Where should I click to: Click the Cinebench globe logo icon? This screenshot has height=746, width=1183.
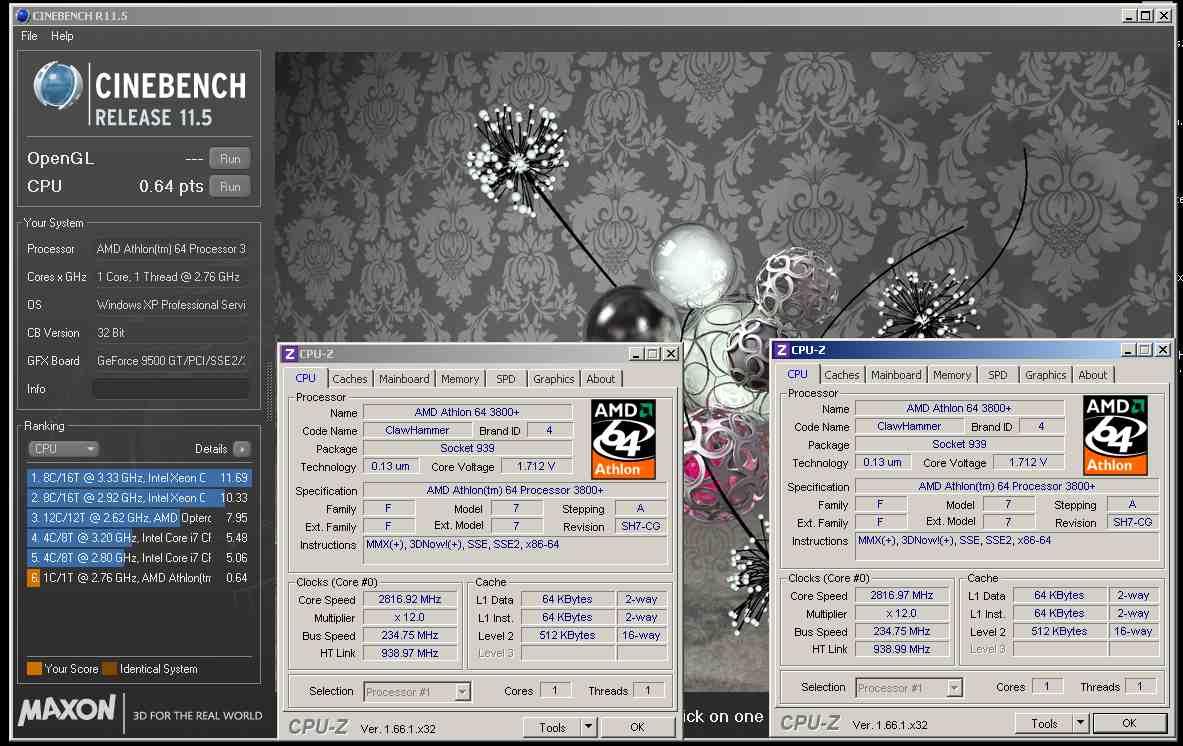pos(57,84)
